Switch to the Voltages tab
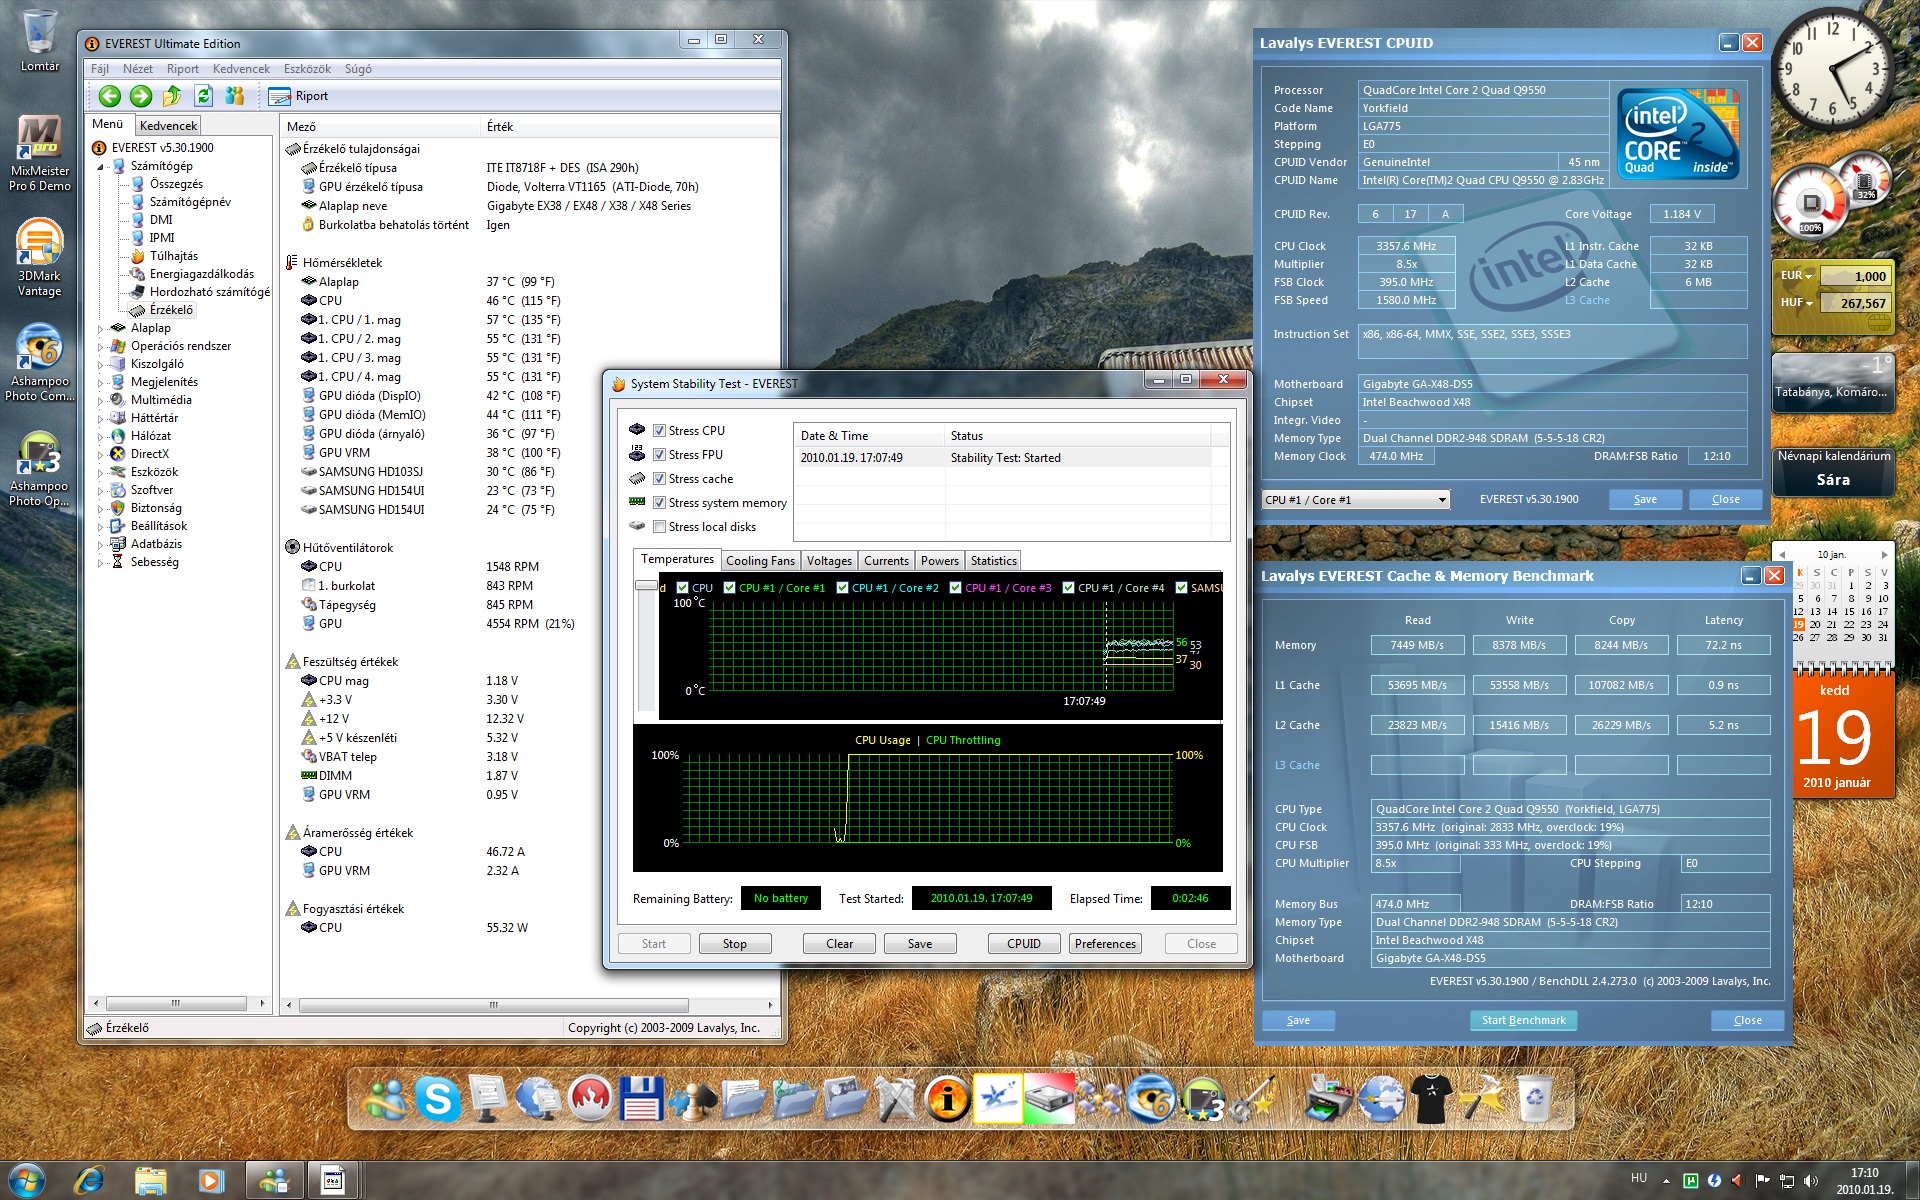This screenshot has height=1200, width=1920. tap(829, 561)
